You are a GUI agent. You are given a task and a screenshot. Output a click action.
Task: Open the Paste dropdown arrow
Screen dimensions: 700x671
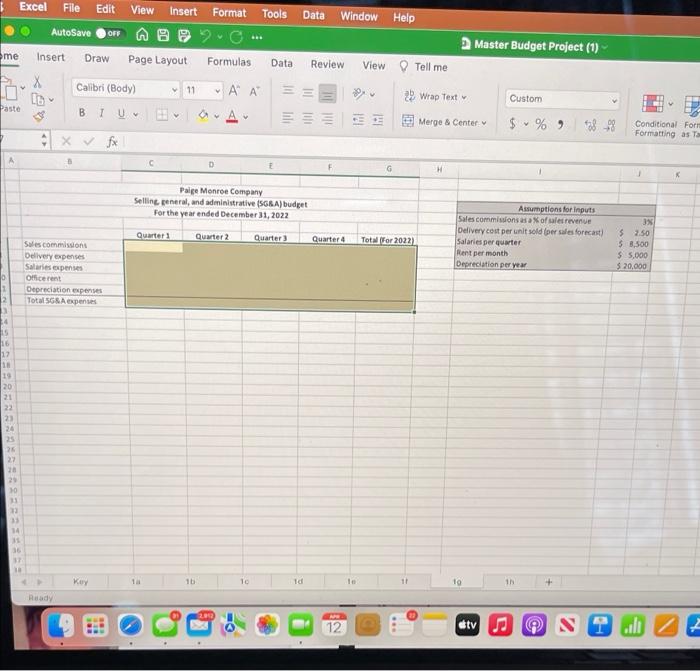(23, 88)
